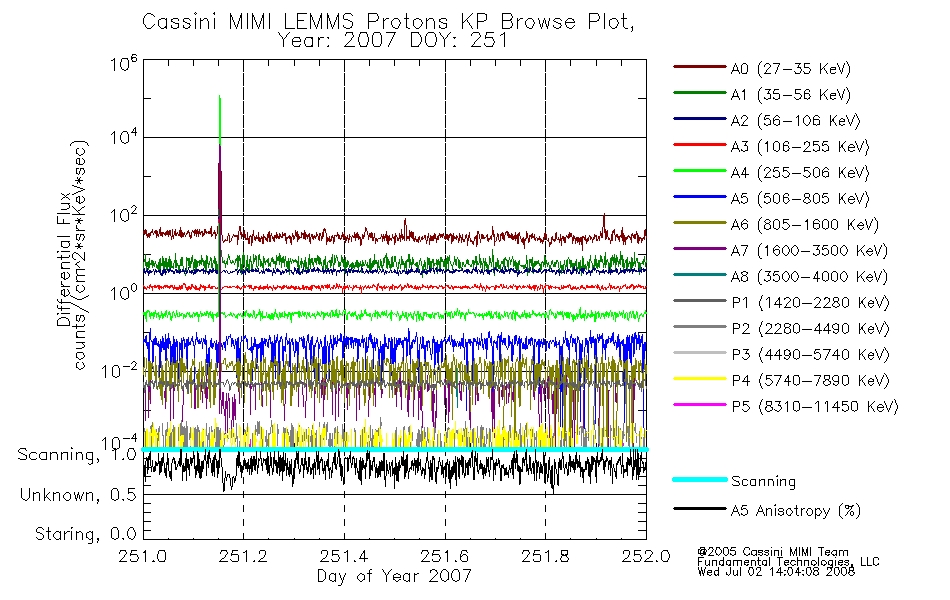This screenshot has width=950, height=600.
Task: Click the Scanning, 1.0 axis label
Action: [x=77, y=455]
